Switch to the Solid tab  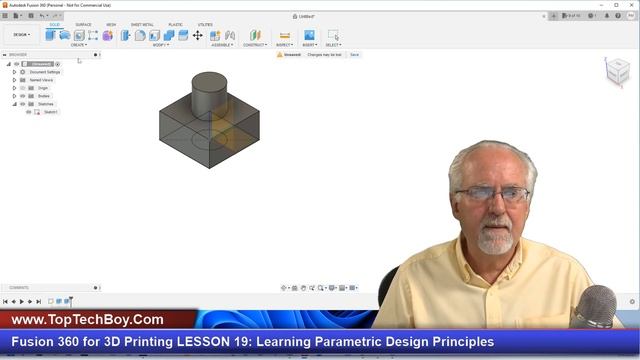[x=54, y=24]
